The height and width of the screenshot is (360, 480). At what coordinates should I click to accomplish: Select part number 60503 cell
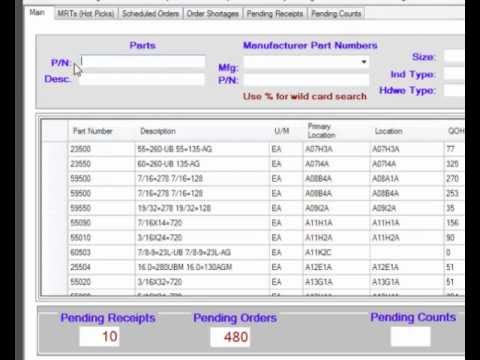(x=101, y=252)
